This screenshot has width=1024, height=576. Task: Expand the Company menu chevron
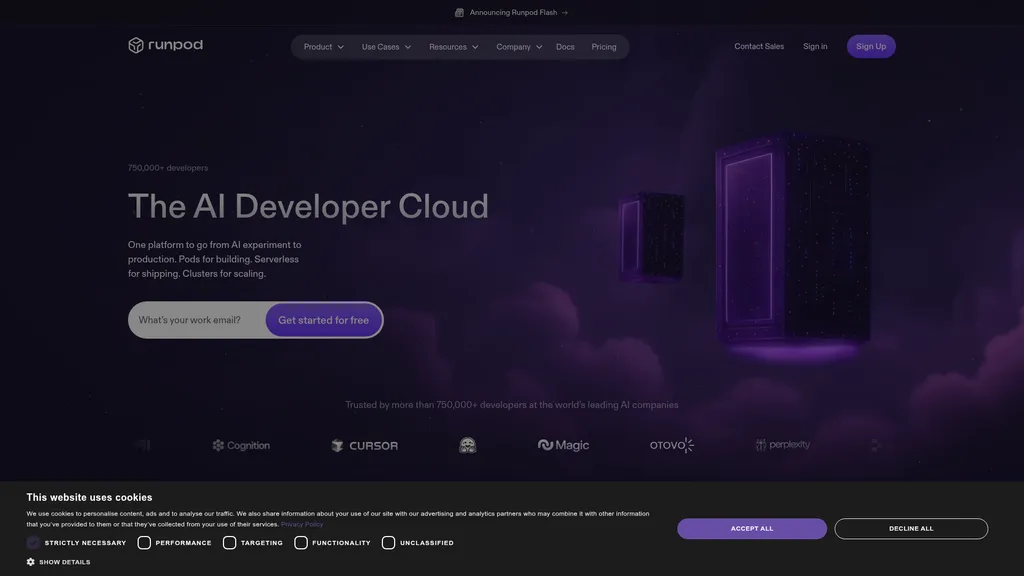tap(539, 47)
